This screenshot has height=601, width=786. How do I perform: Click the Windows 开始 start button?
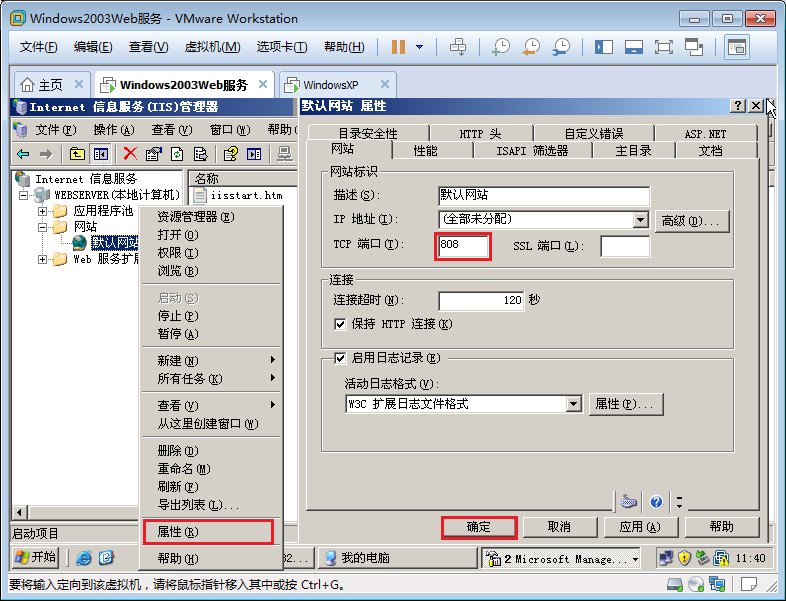(x=35, y=557)
